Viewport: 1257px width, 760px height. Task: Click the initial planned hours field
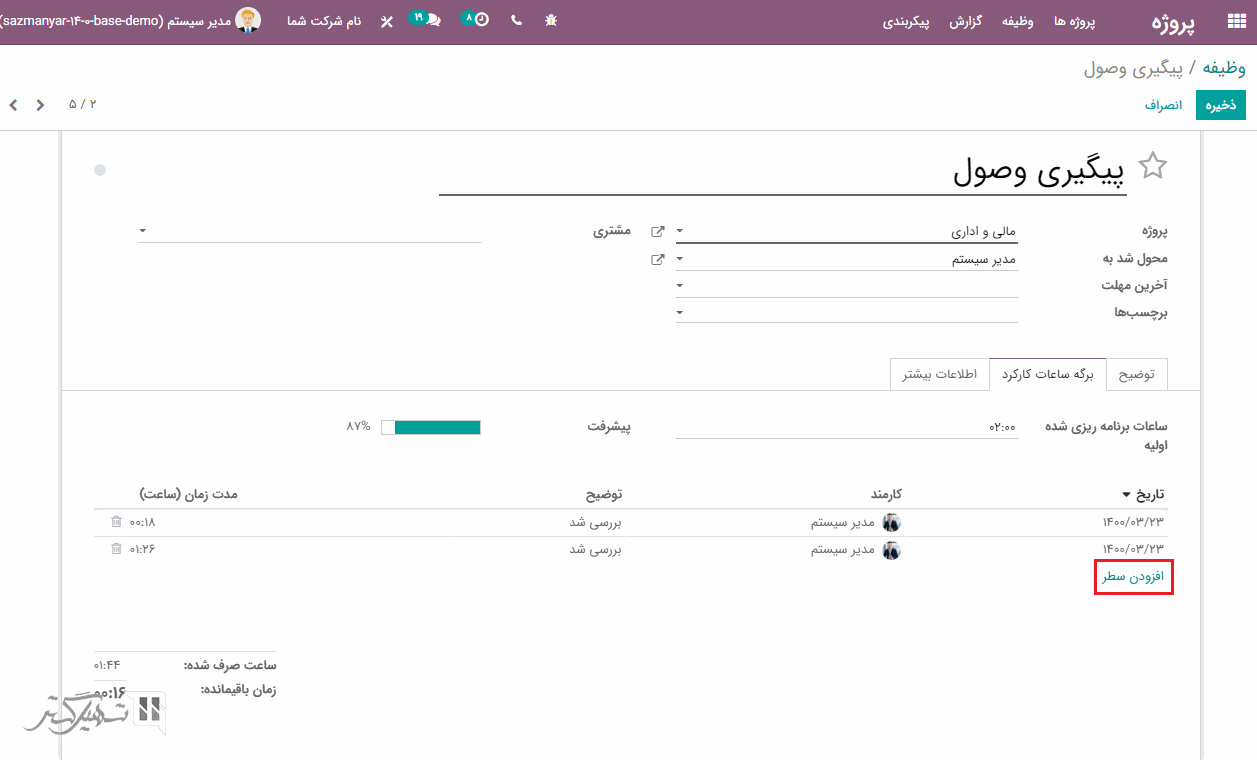(x=846, y=427)
